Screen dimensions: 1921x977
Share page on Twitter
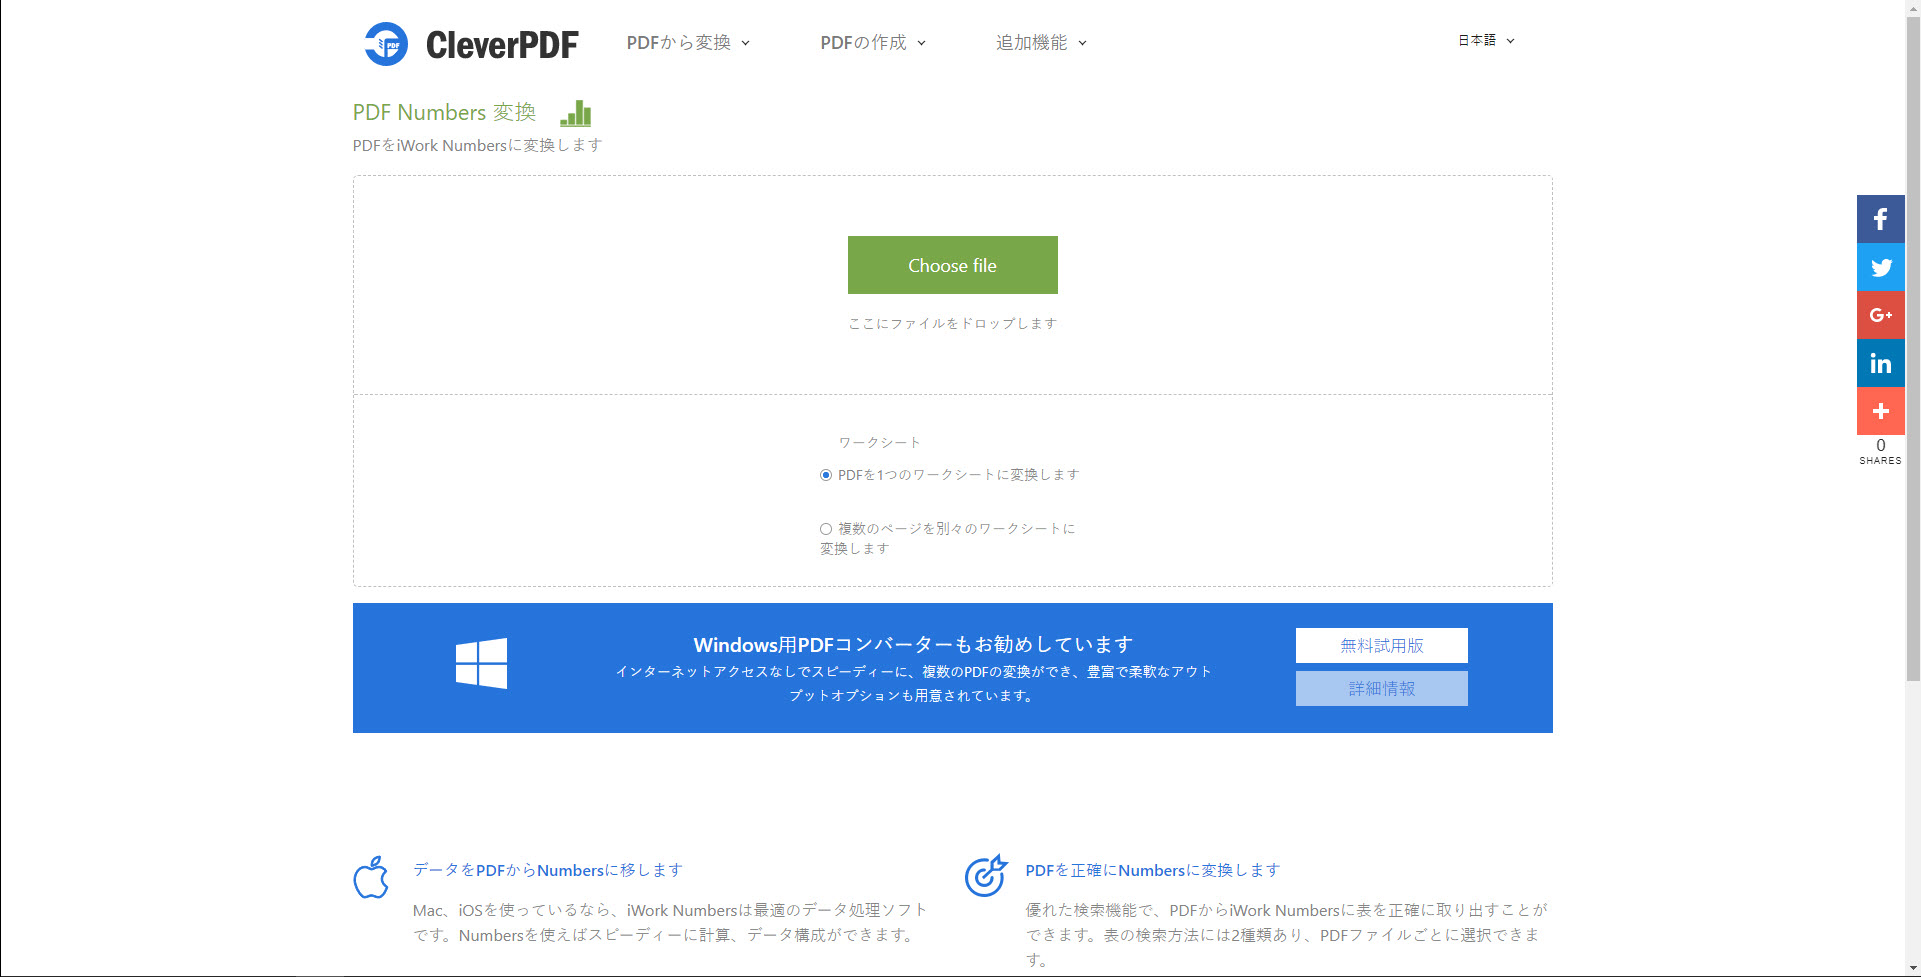point(1880,267)
